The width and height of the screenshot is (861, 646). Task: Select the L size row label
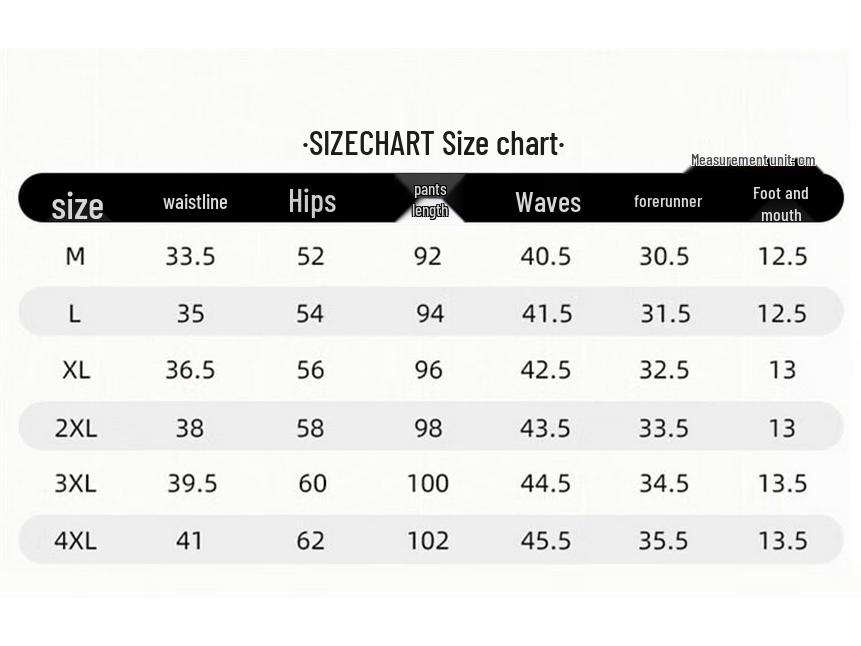click(74, 313)
